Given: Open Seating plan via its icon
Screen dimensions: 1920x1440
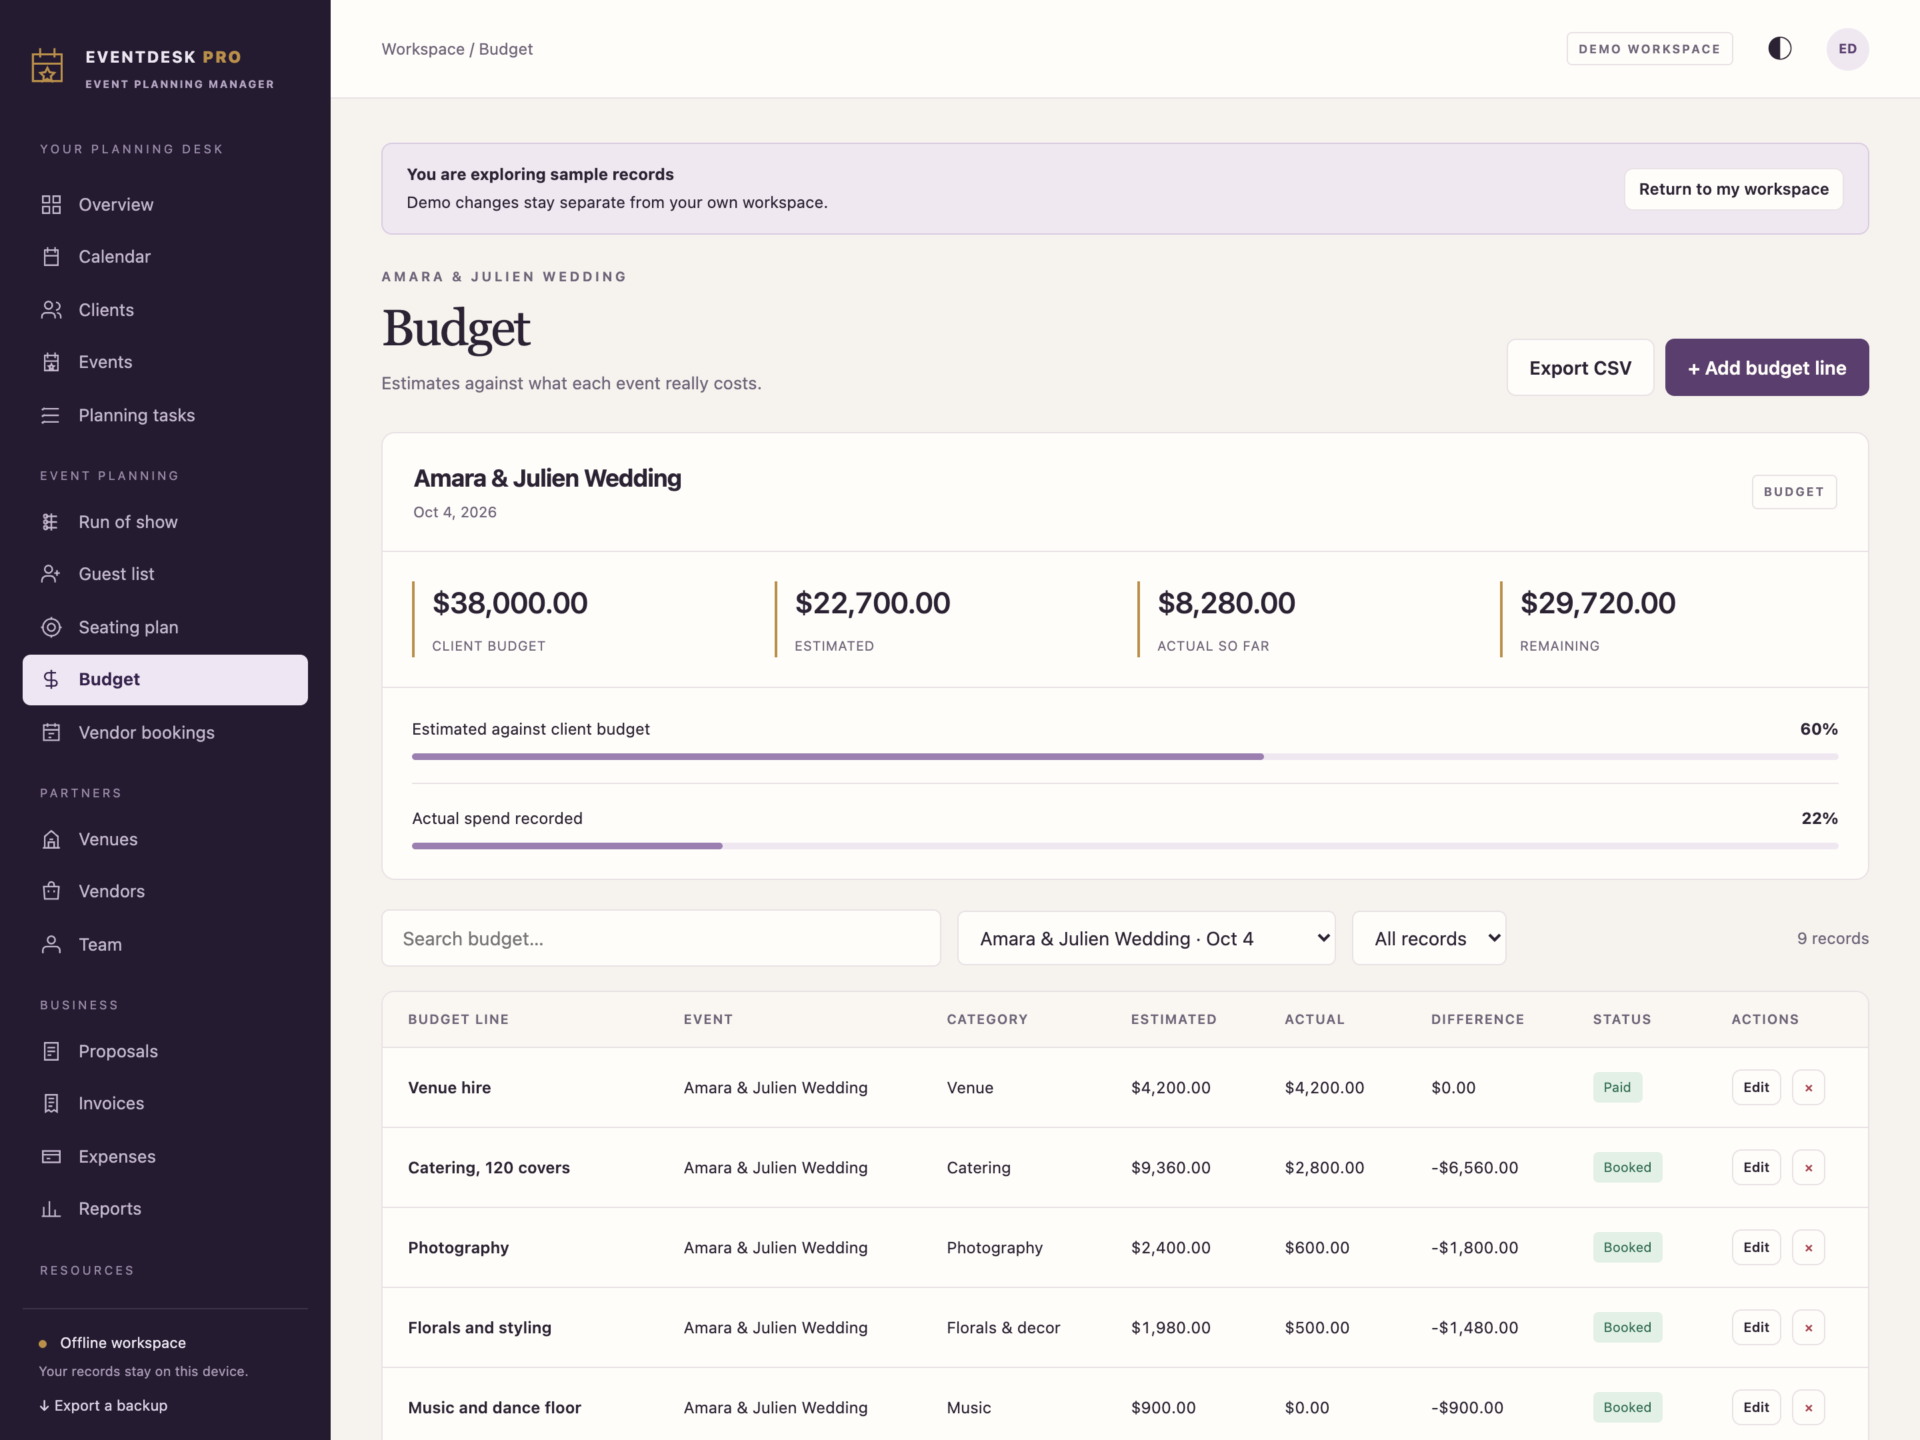Looking at the screenshot, I should (x=51, y=627).
